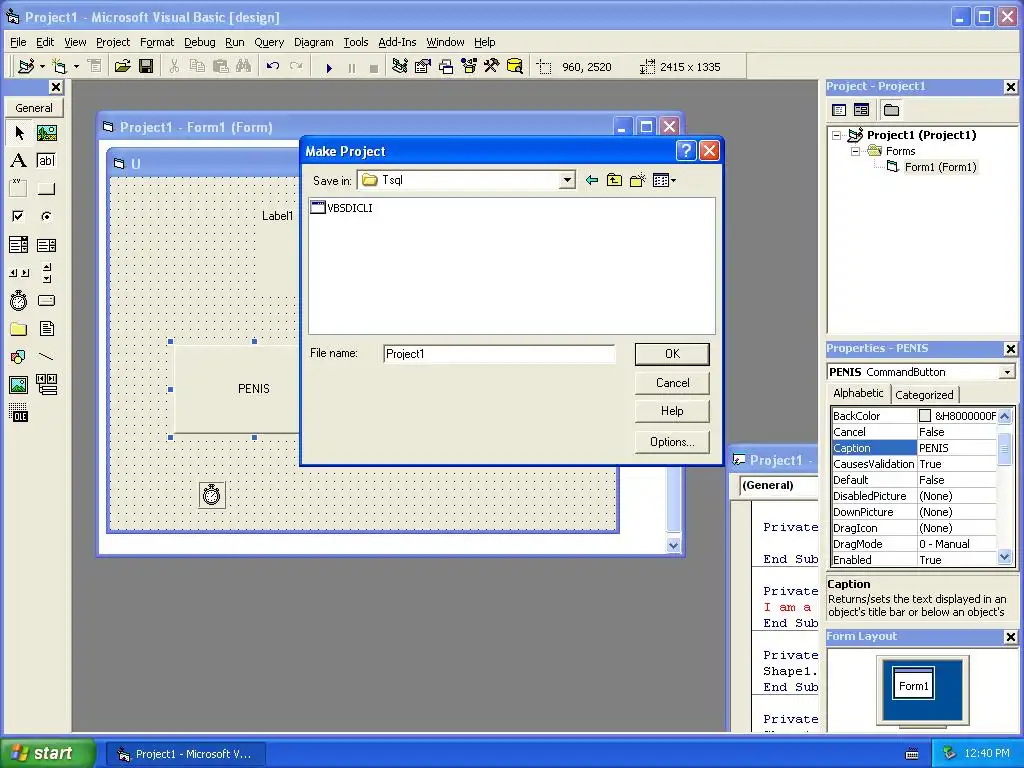Open the Save in folder dropdown
The height and width of the screenshot is (768, 1024).
pyautogui.click(x=567, y=180)
